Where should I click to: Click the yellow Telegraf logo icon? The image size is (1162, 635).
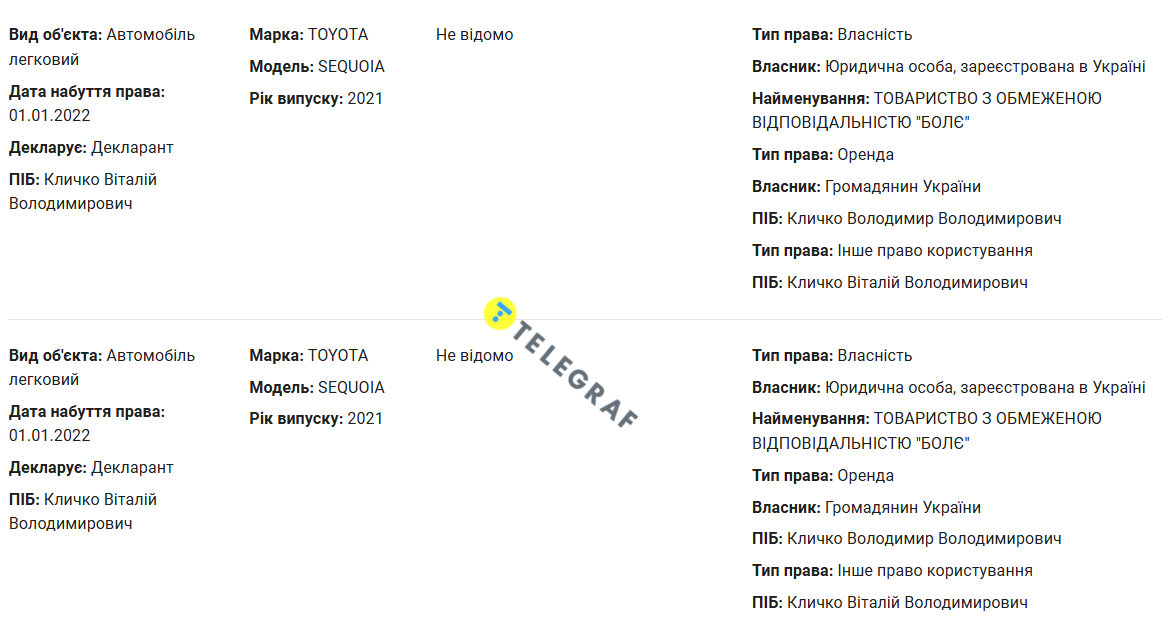(x=499, y=313)
